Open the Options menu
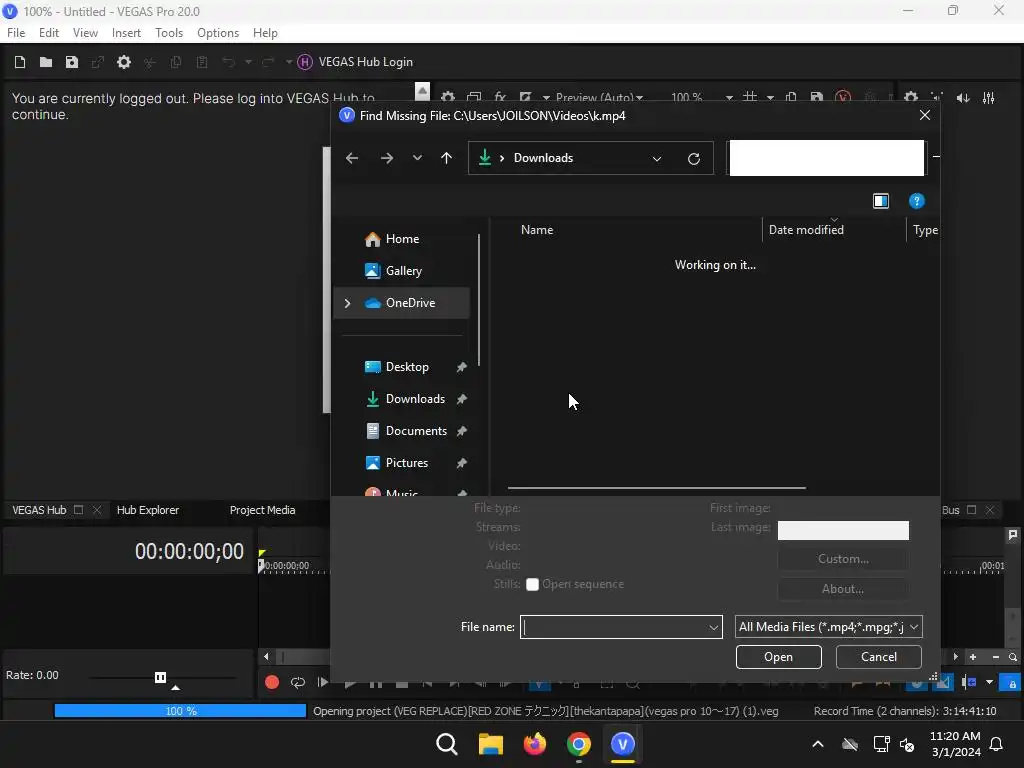Screen dimensions: 1024x768 217,33
